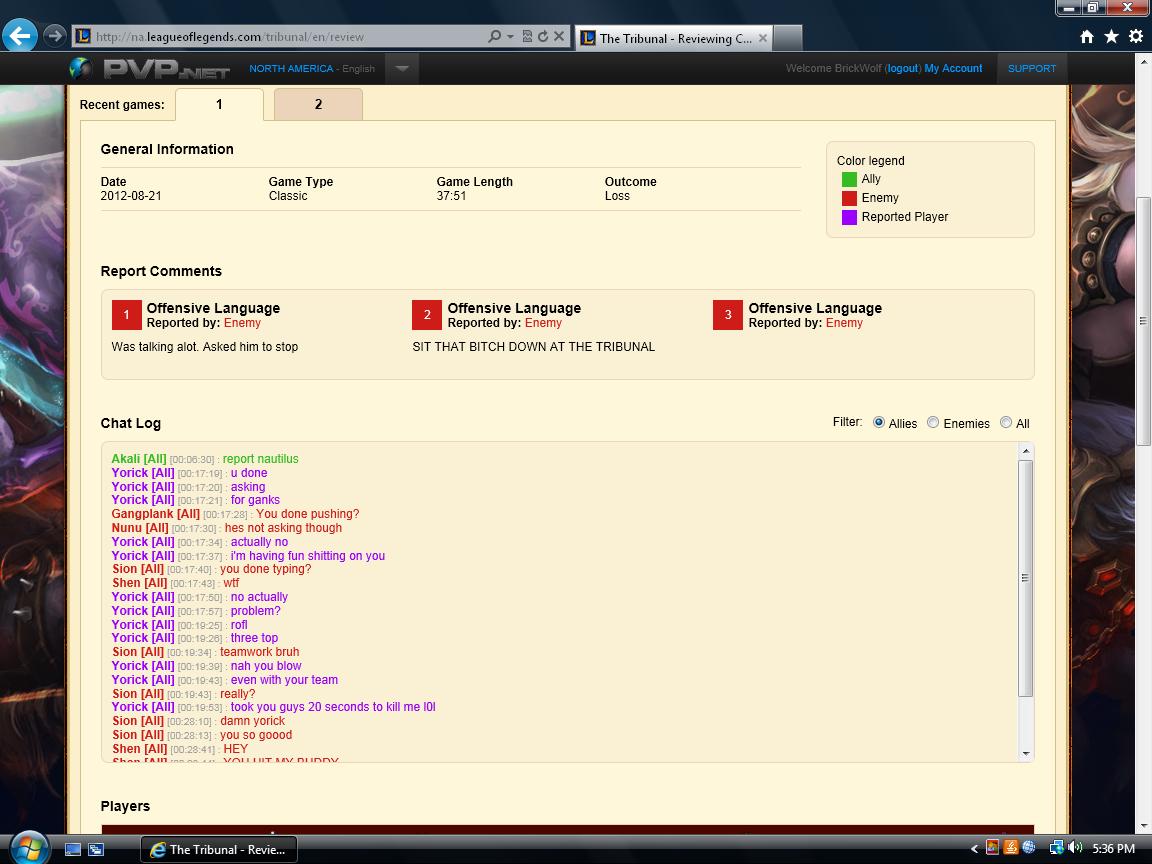Click the browser Back arrow button
Screen dimensions: 1152x864
tap(20, 36)
